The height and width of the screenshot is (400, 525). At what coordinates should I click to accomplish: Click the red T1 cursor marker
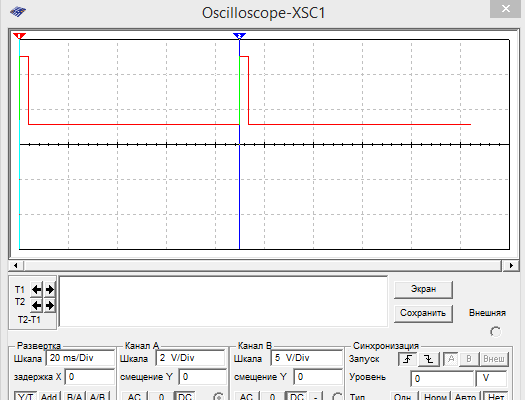[19, 36]
